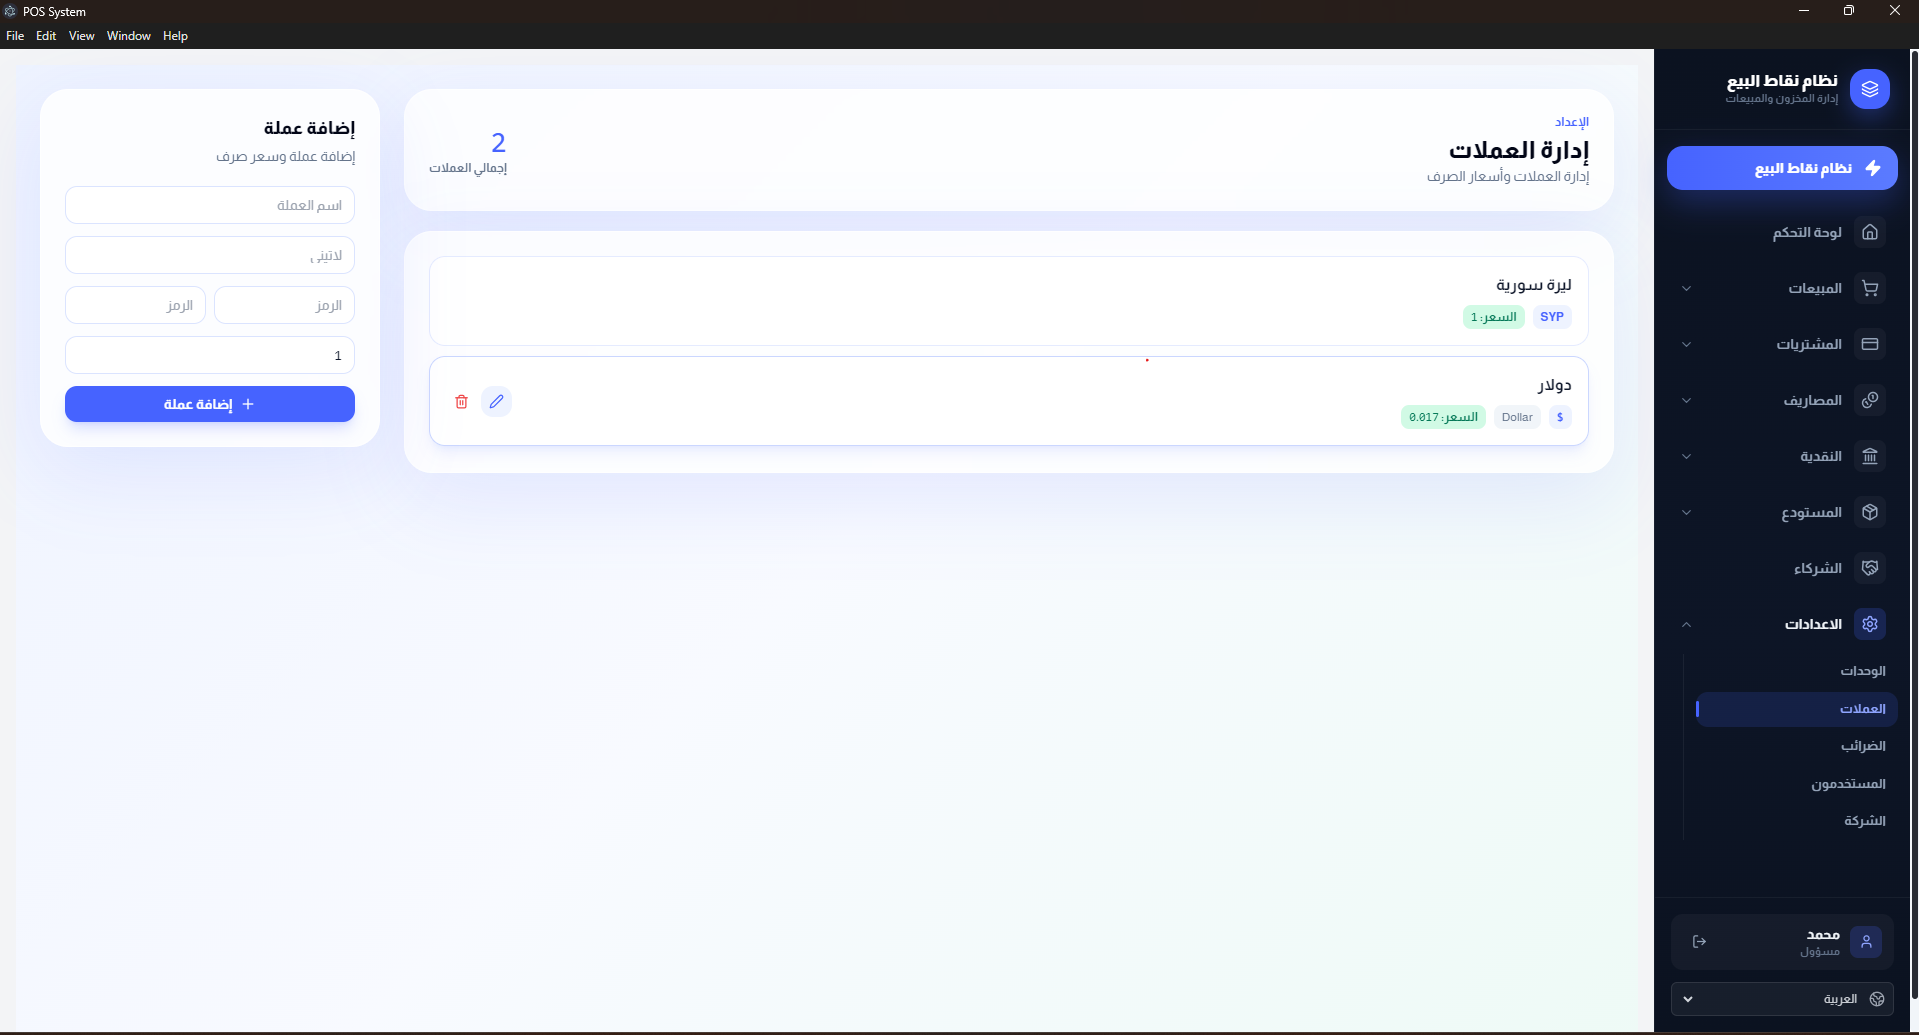Click the home icon next to لوحة التحكم
1919x1035 pixels.
tap(1870, 232)
